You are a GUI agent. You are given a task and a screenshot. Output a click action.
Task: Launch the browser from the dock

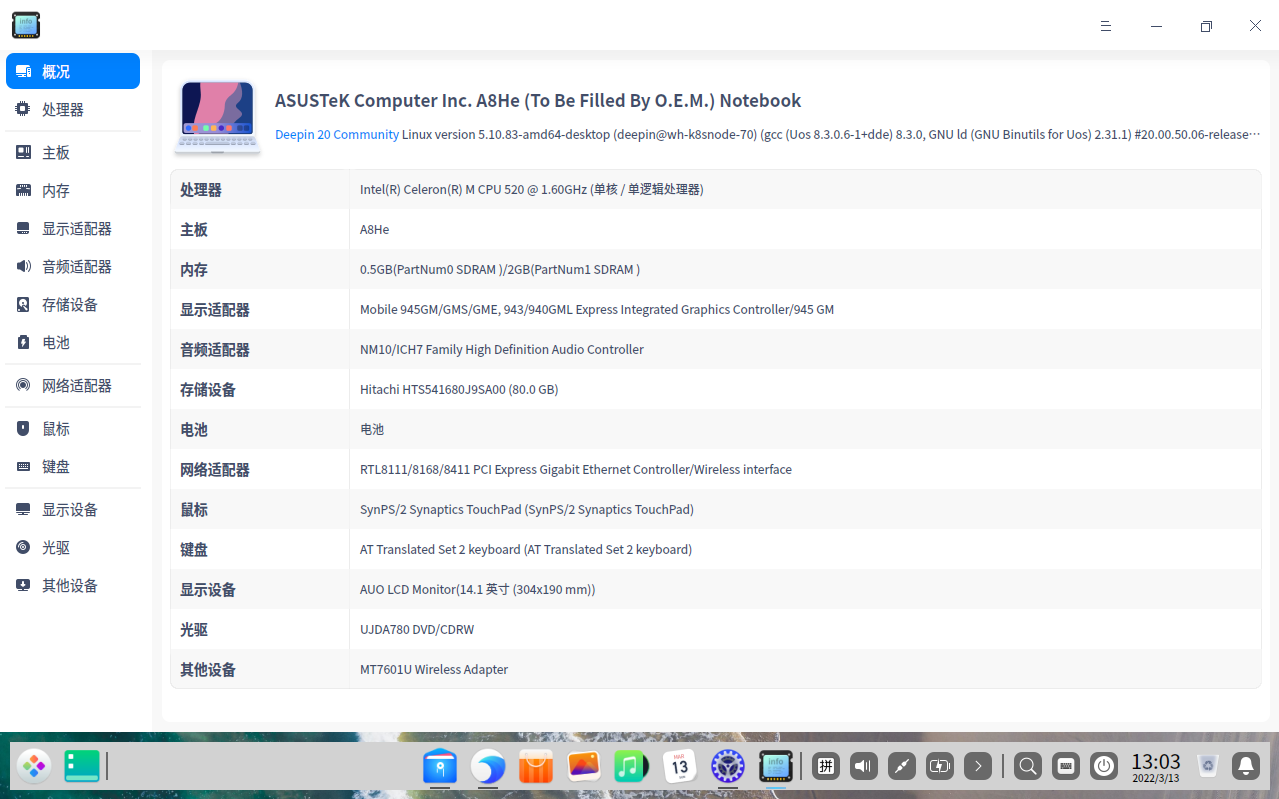[488, 767]
